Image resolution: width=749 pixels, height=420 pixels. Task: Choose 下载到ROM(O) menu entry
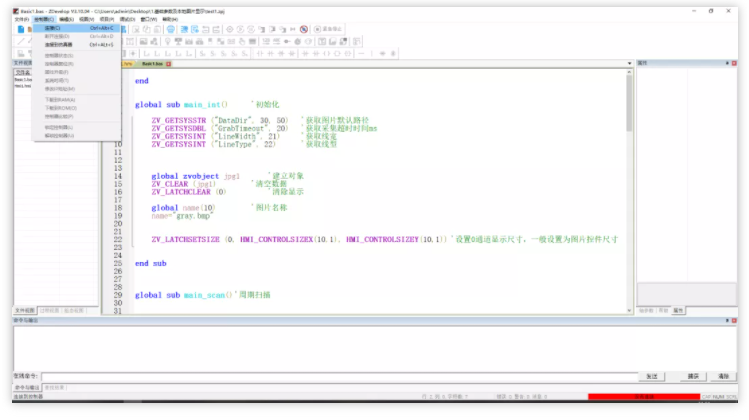tap(75, 108)
